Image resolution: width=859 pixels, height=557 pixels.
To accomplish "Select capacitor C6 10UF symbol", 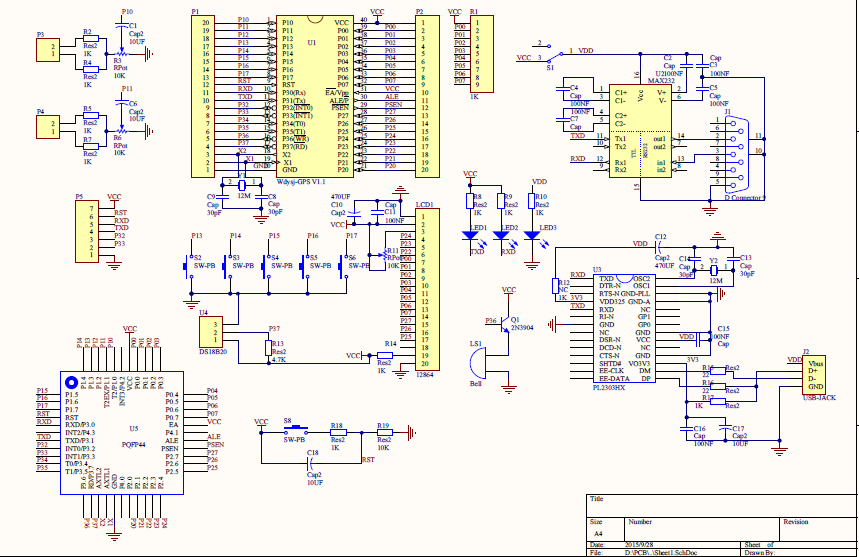I will pyautogui.click(x=122, y=102).
